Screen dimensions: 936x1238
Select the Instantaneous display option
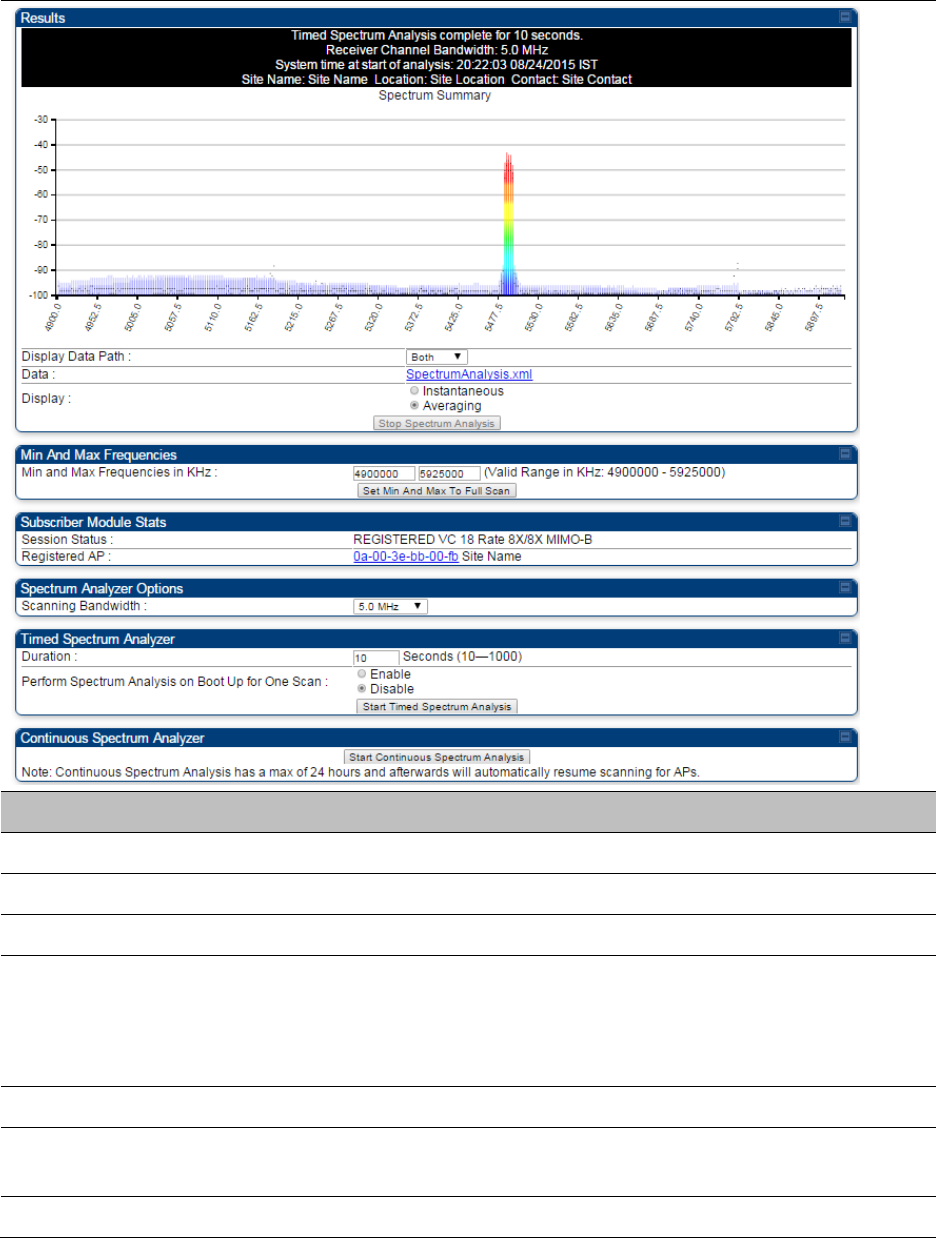(416, 392)
